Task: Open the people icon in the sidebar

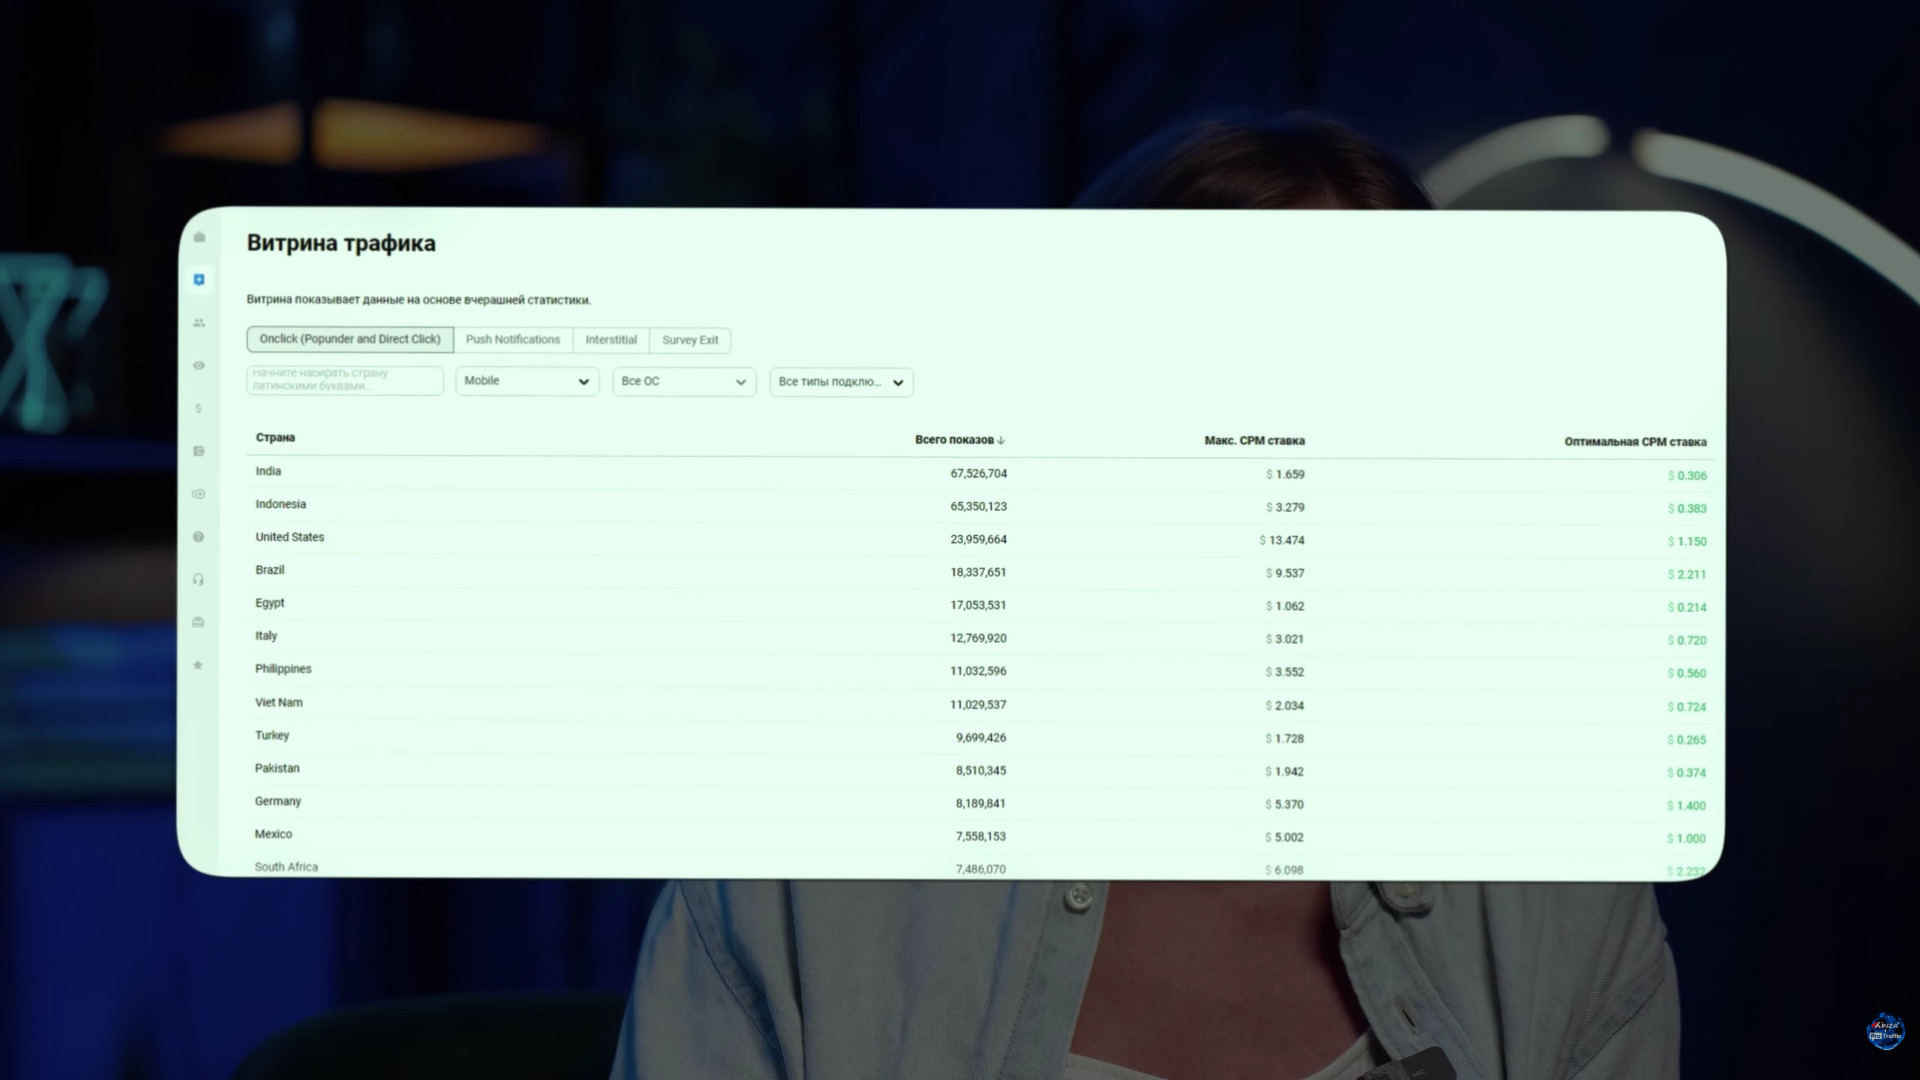Action: click(199, 323)
